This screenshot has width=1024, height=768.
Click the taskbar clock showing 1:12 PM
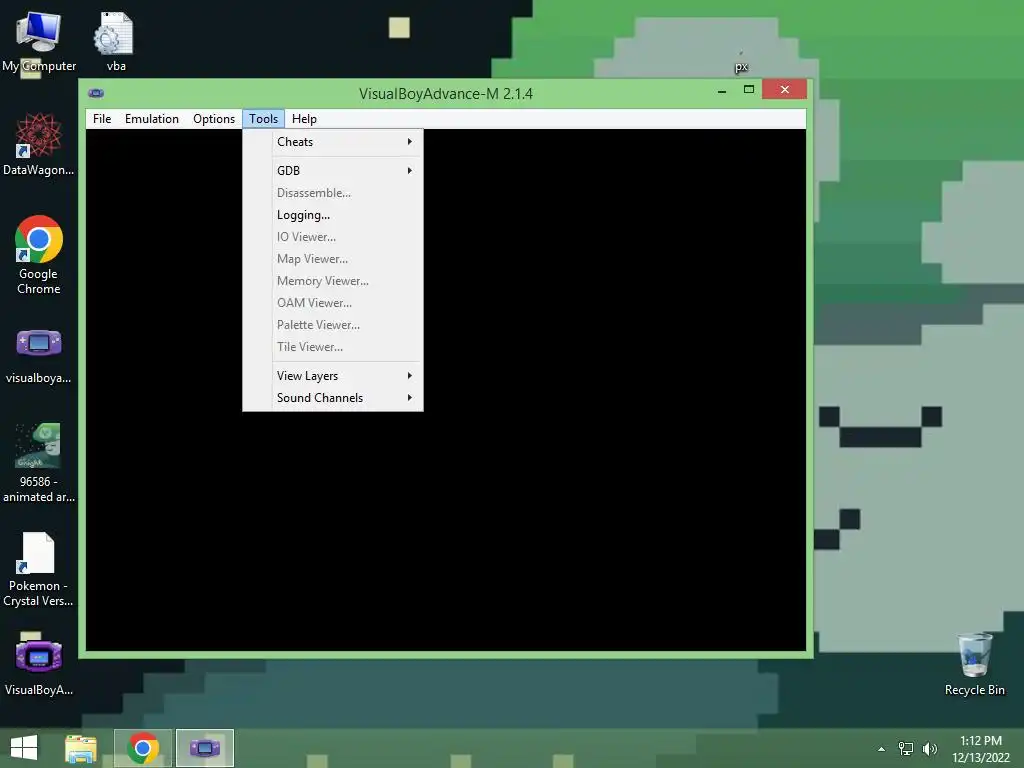click(x=980, y=749)
